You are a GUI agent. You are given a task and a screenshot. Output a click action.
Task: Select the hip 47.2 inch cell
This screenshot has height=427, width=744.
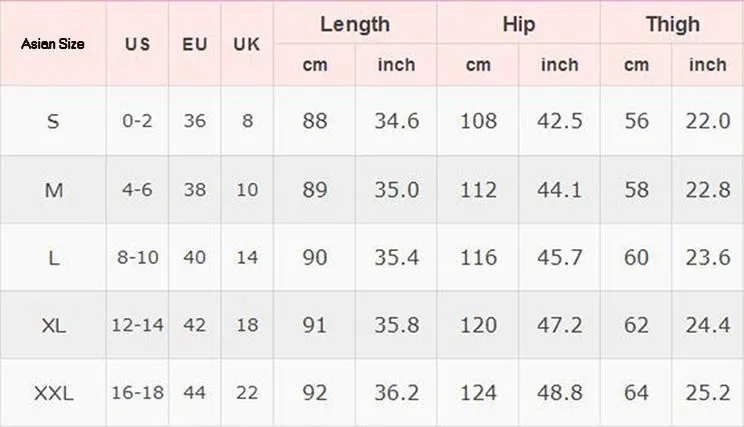559,325
